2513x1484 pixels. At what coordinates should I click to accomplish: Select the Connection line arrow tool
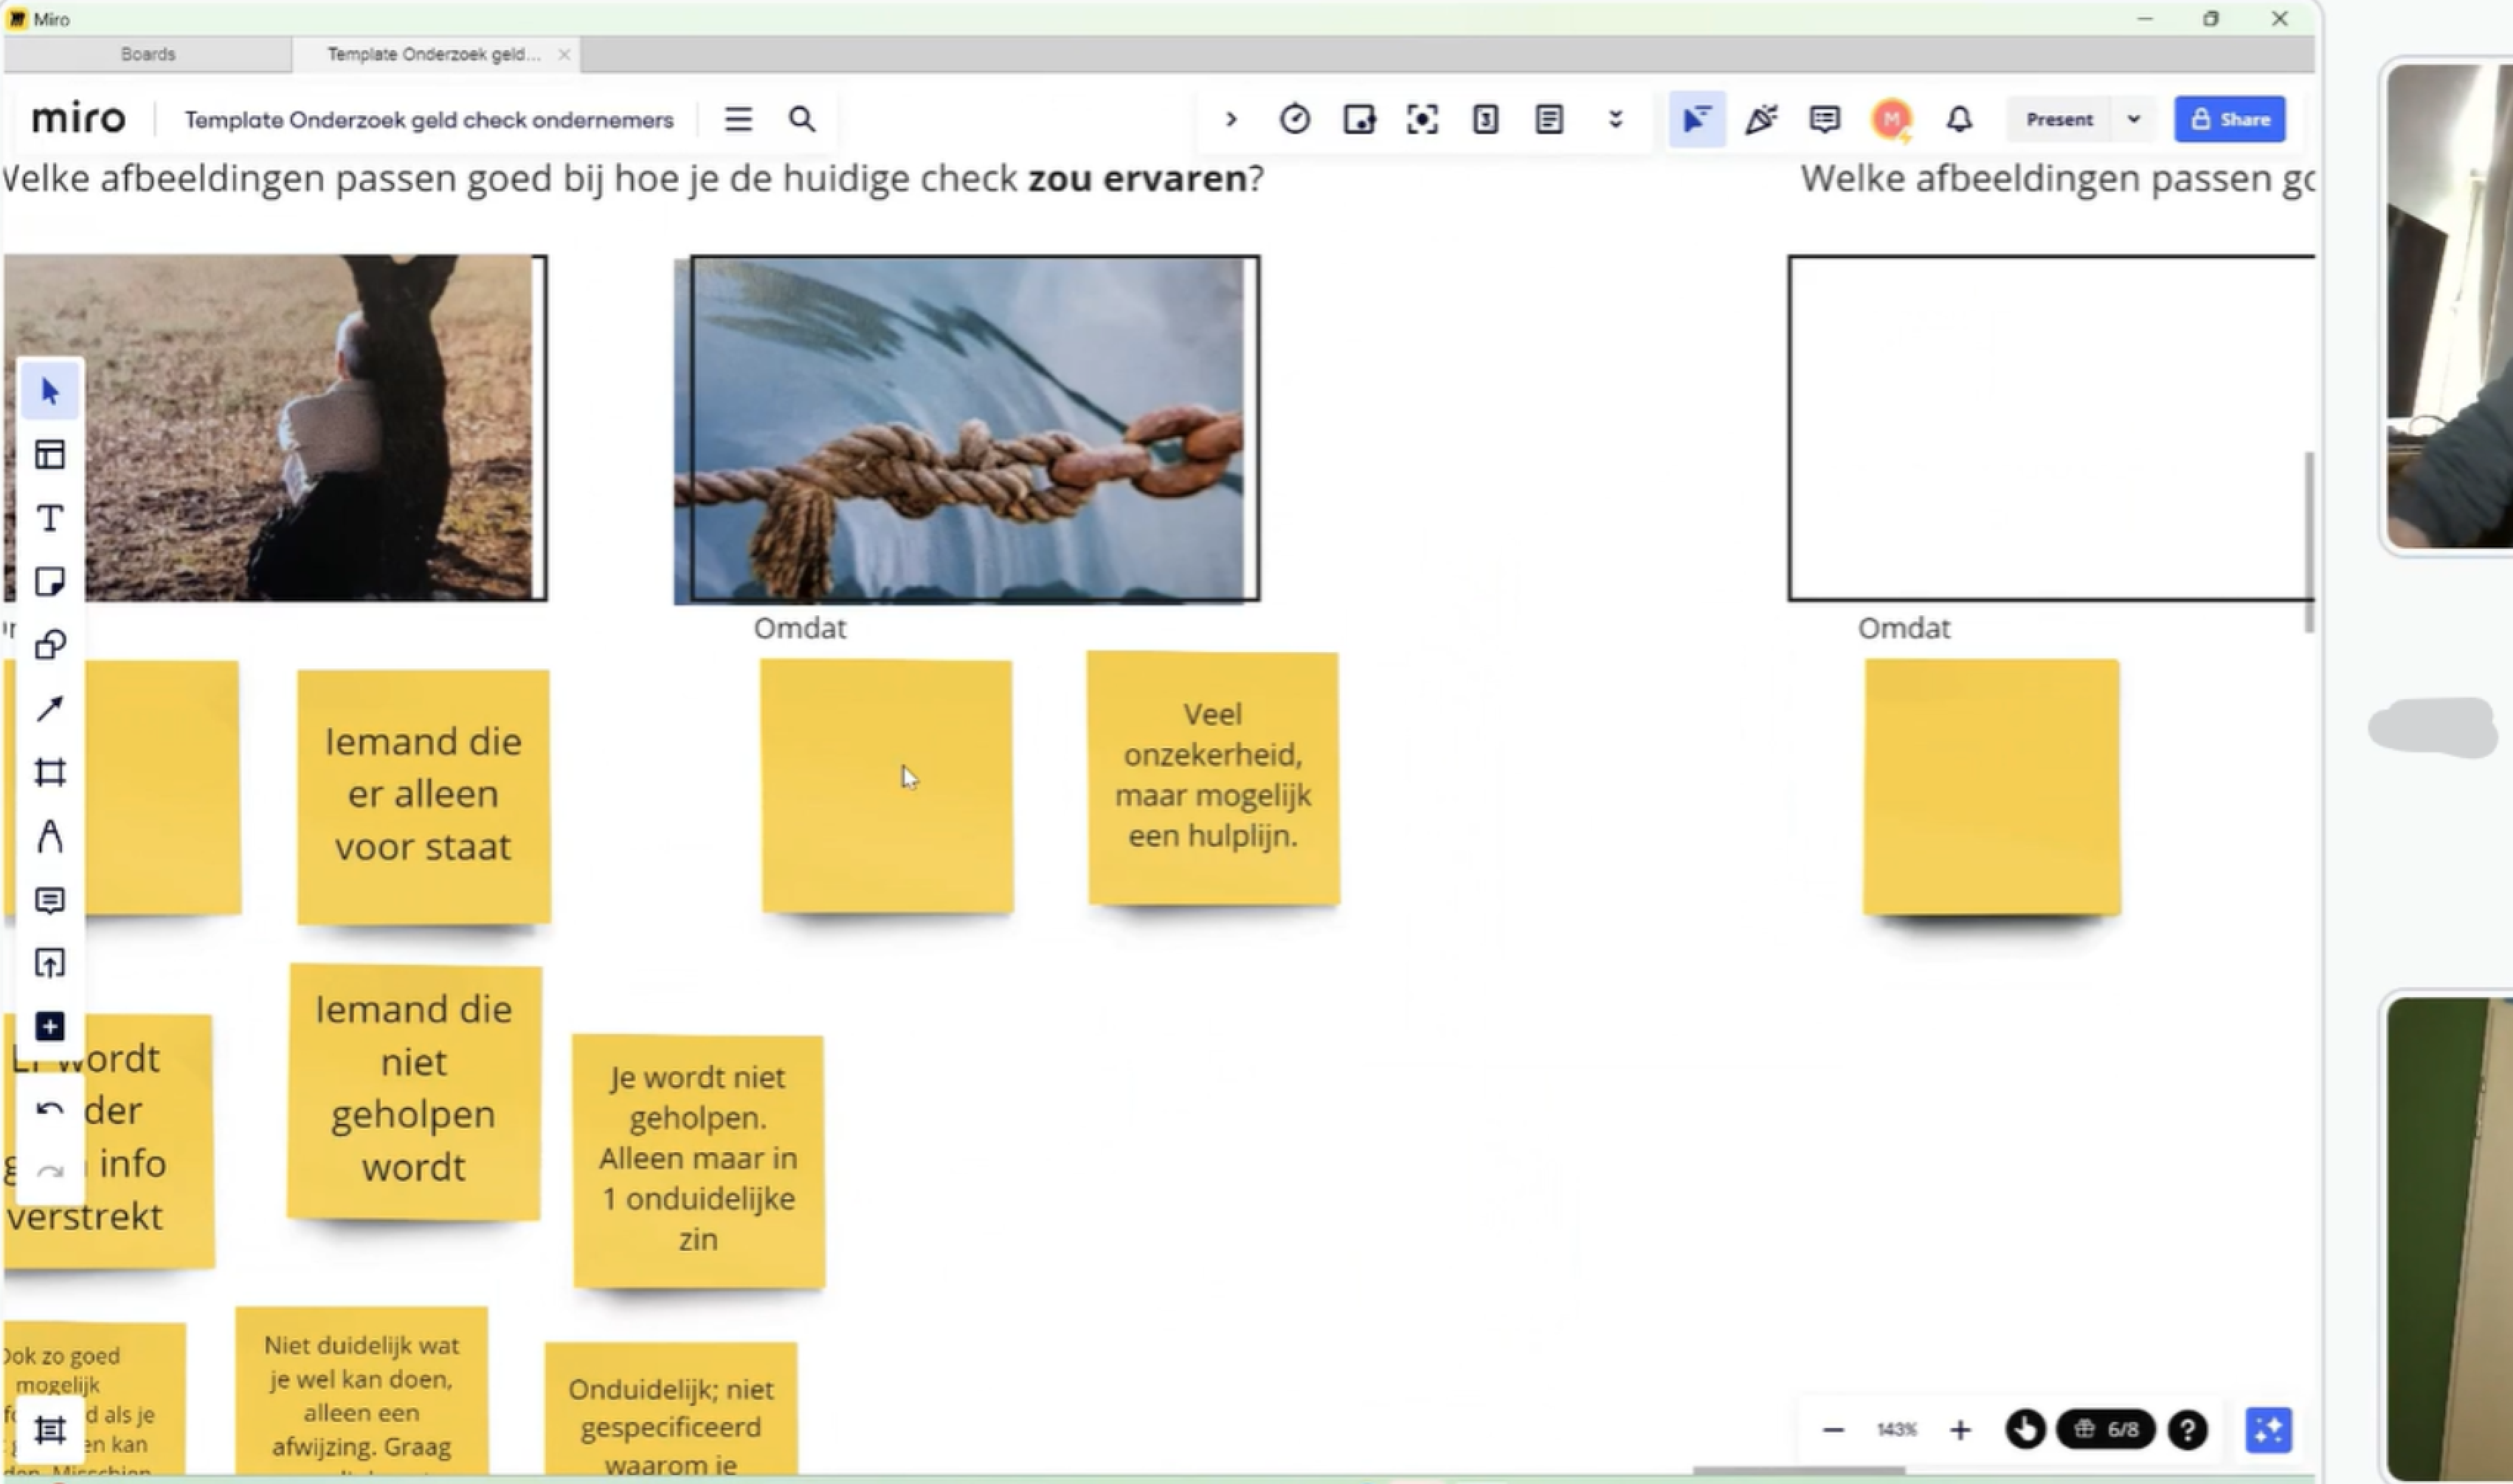click(x=50, y=709)
